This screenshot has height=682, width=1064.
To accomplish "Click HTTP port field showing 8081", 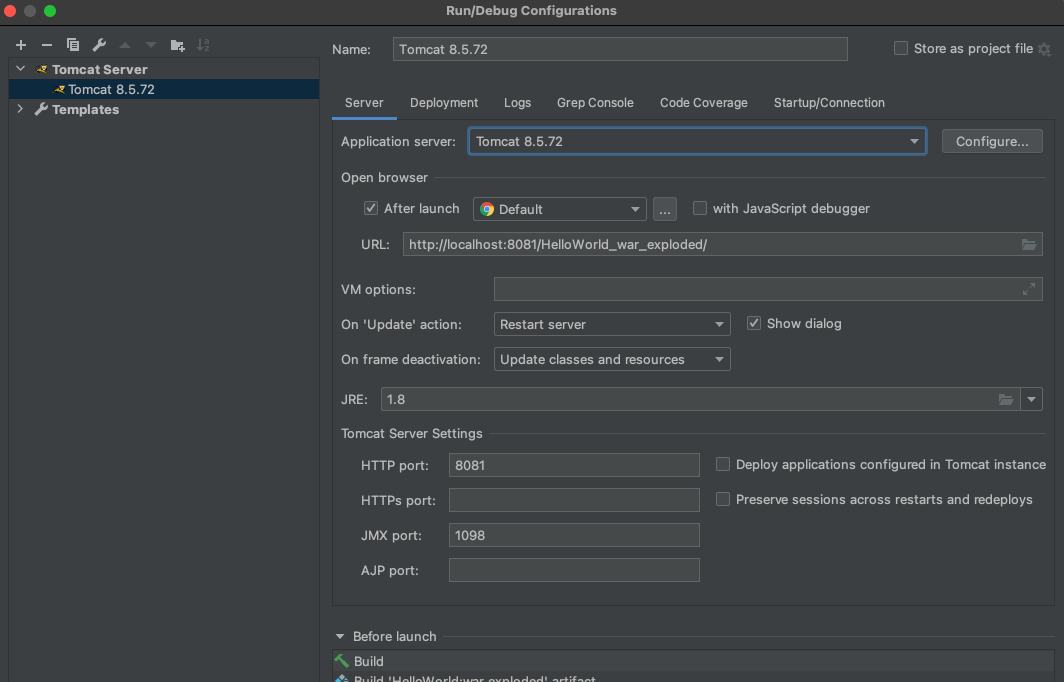I will [574, 465].
